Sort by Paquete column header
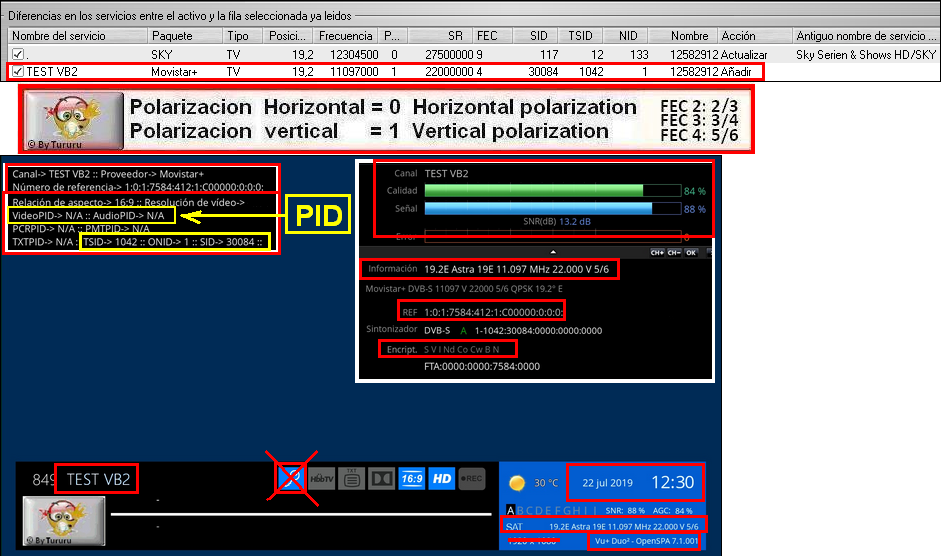The height and width of the screenshot is (556, 943). pyautogui.click(x=185, y=36)
